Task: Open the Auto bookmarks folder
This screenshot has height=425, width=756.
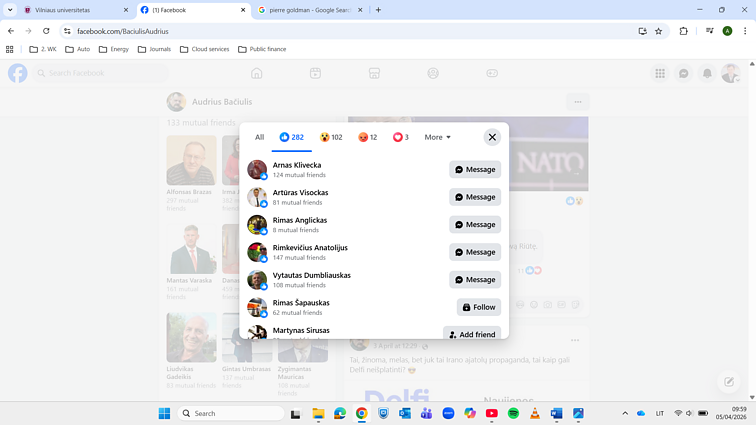Action: click(78, 49)
